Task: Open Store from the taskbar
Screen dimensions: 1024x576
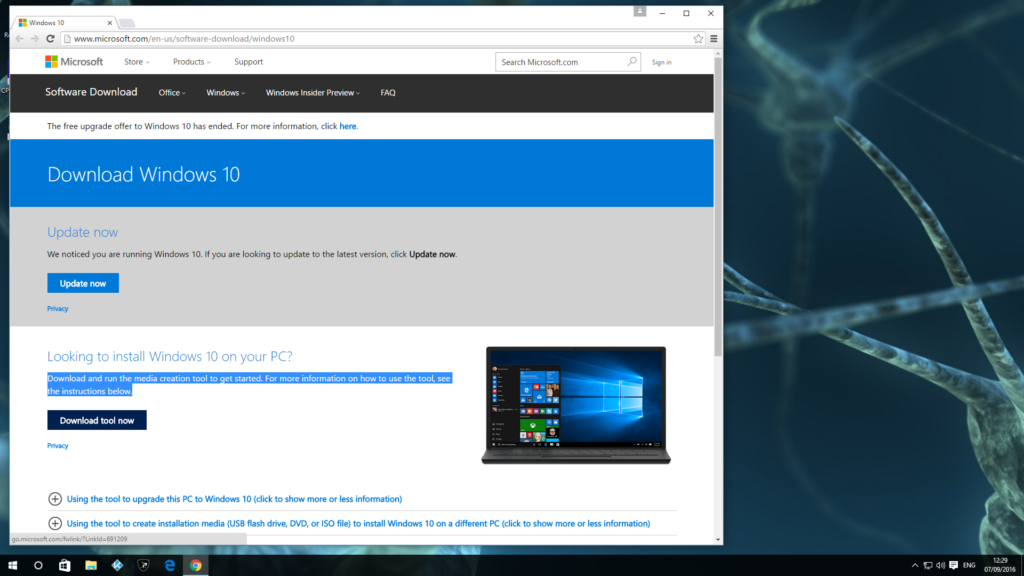Action: [65, 566]
